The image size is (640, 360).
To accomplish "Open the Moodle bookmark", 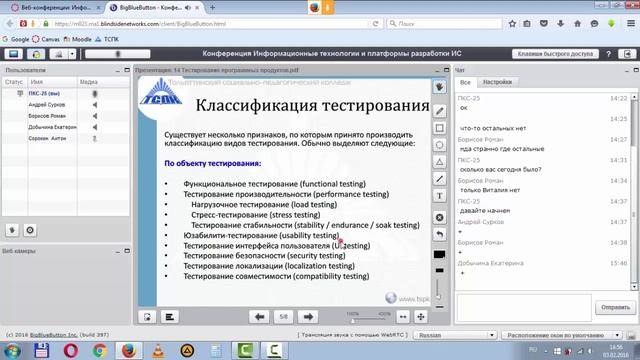I will pyautogui.click(x=78, y=39).
